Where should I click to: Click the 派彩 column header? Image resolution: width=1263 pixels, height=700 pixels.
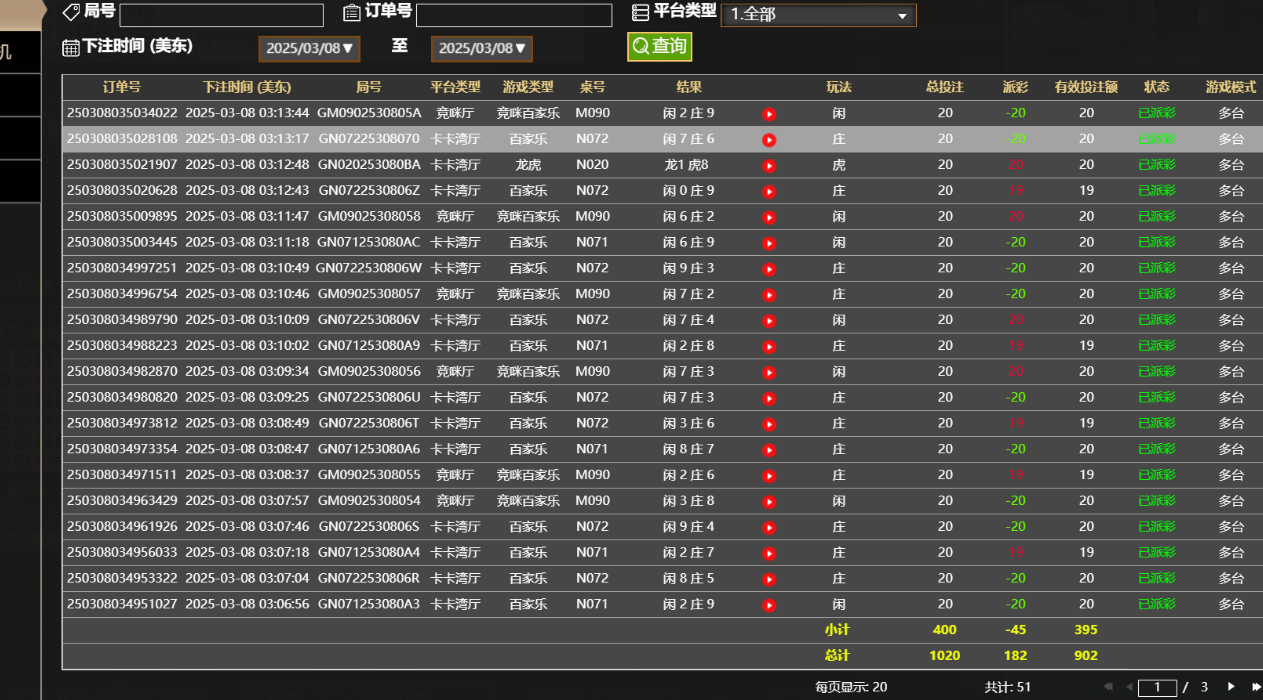tap(1015, 87)
